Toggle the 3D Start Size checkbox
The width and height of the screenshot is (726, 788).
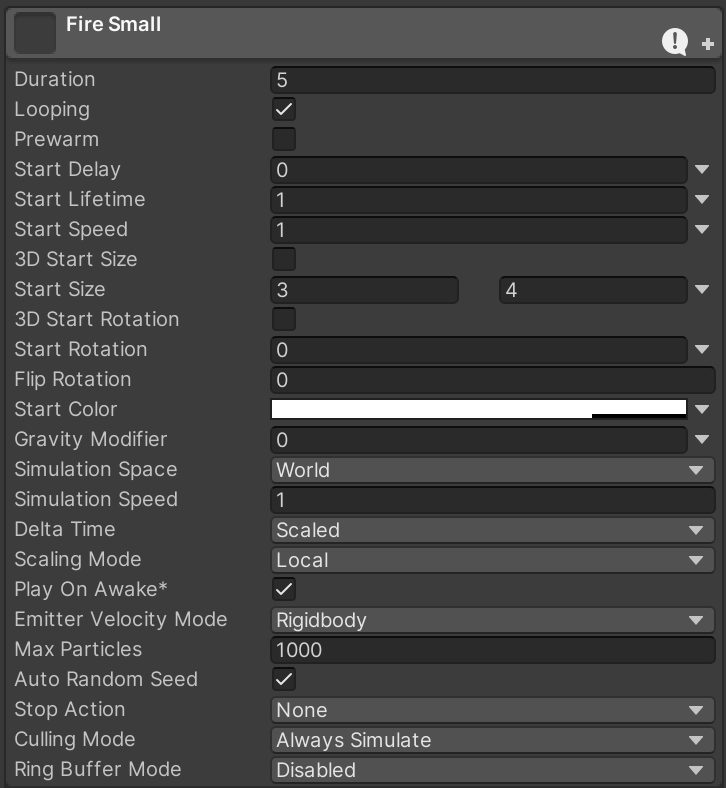tap(284, 260)
